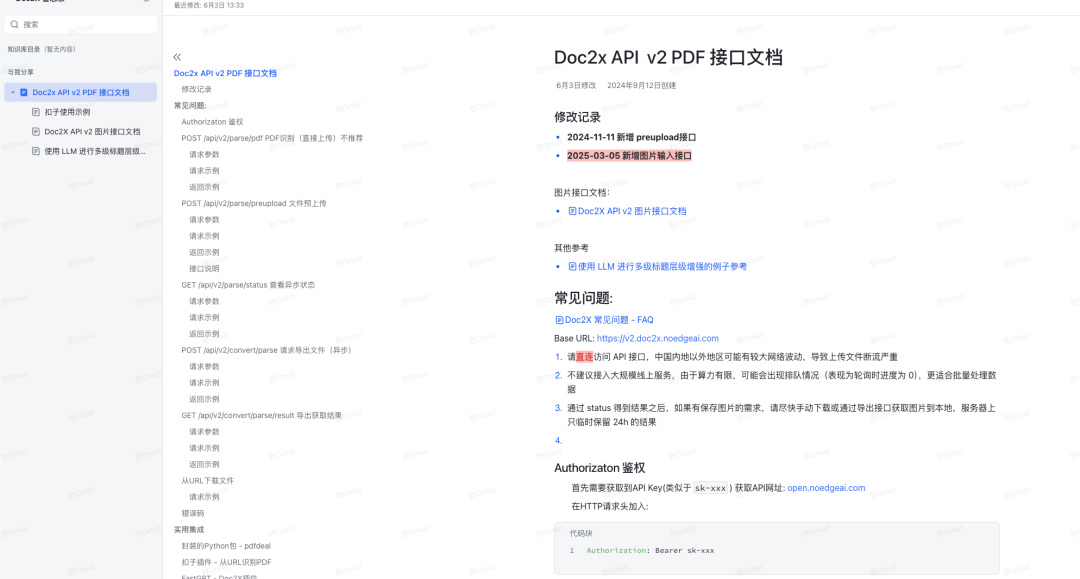Open outline entry POST /api/v2/parse/pdf PDF识别
The height and width of the screenshot is (579, 1080).
[x=272, y=138]
